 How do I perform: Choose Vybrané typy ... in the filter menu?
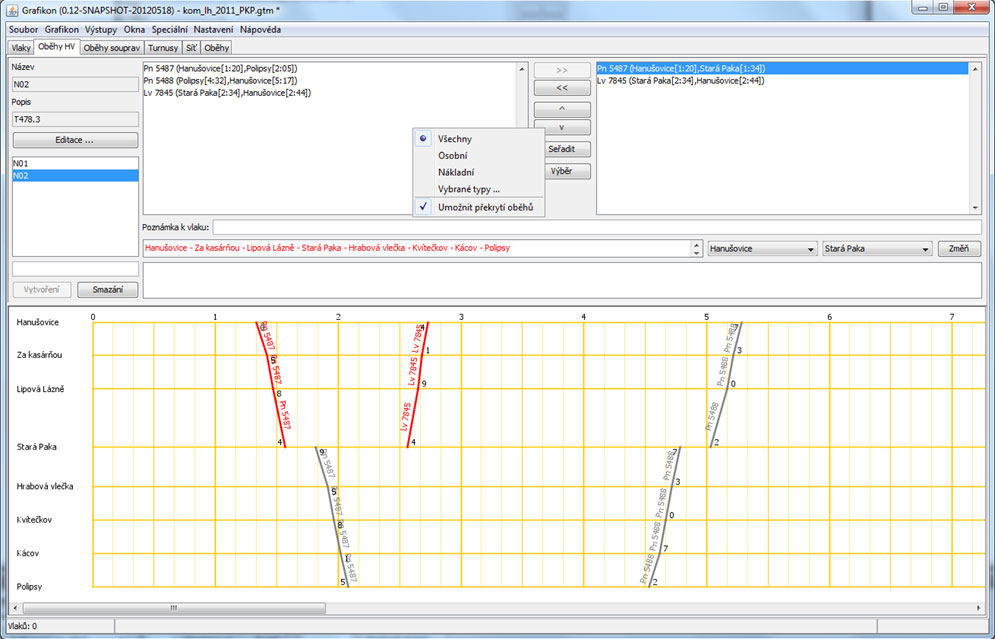coord(478,189)
